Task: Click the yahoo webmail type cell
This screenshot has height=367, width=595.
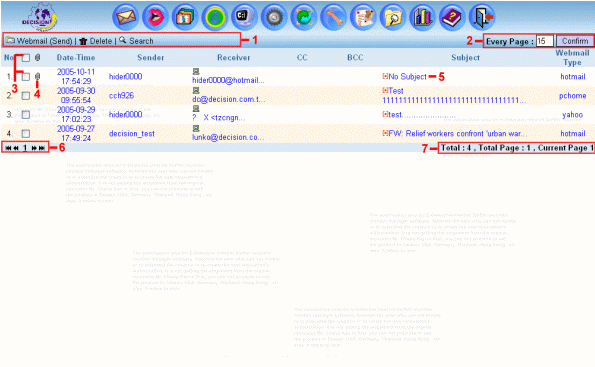Action: [x=572, y=114]
